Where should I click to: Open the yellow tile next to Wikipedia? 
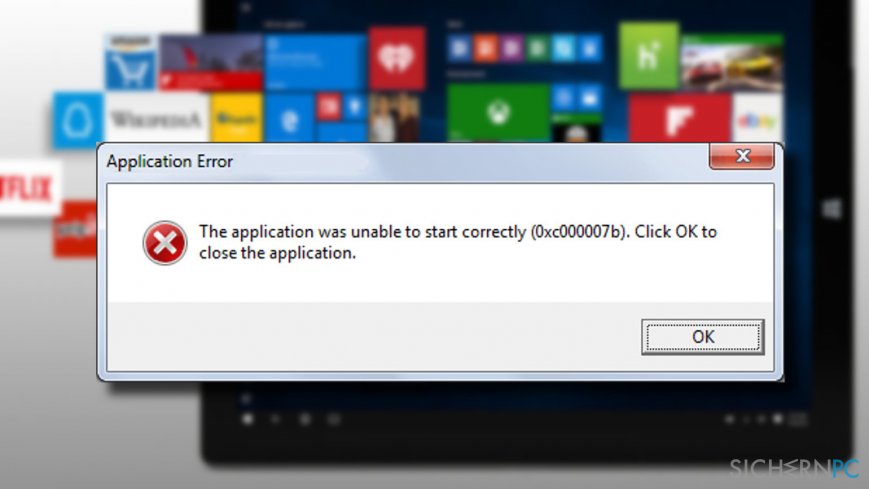tap(236, 119)
